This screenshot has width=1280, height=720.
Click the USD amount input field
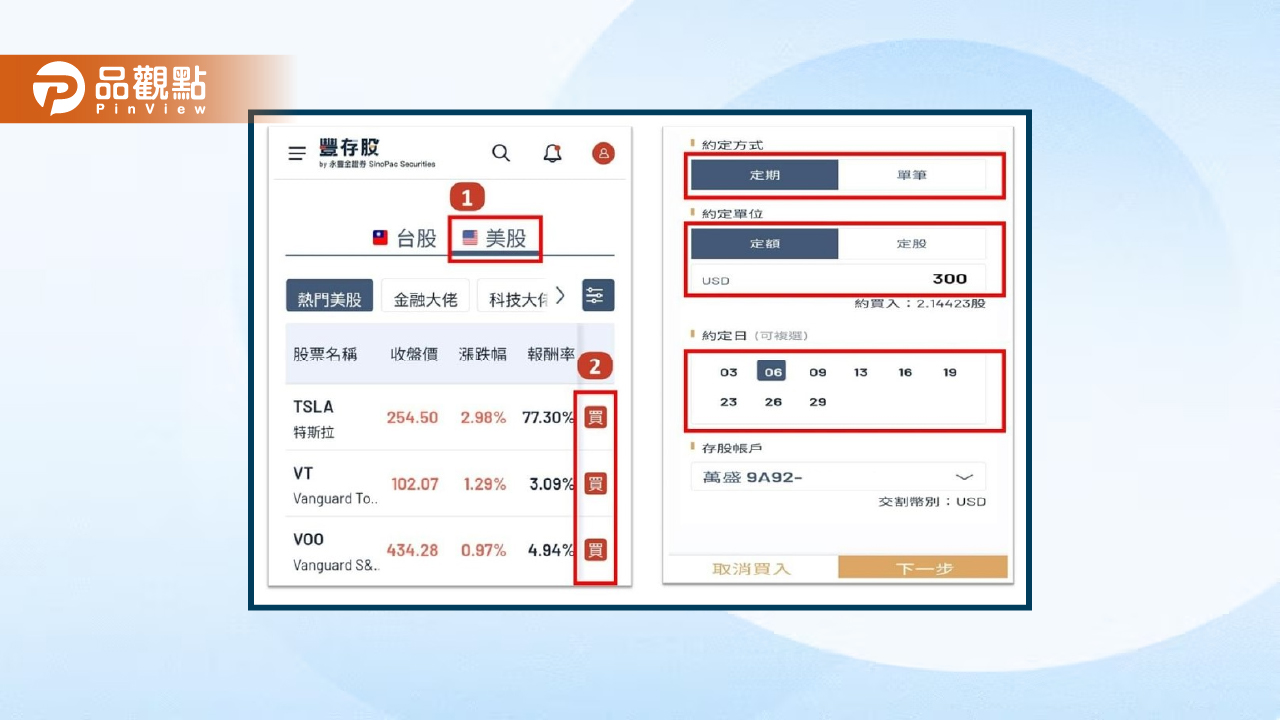tap(838, 280)
